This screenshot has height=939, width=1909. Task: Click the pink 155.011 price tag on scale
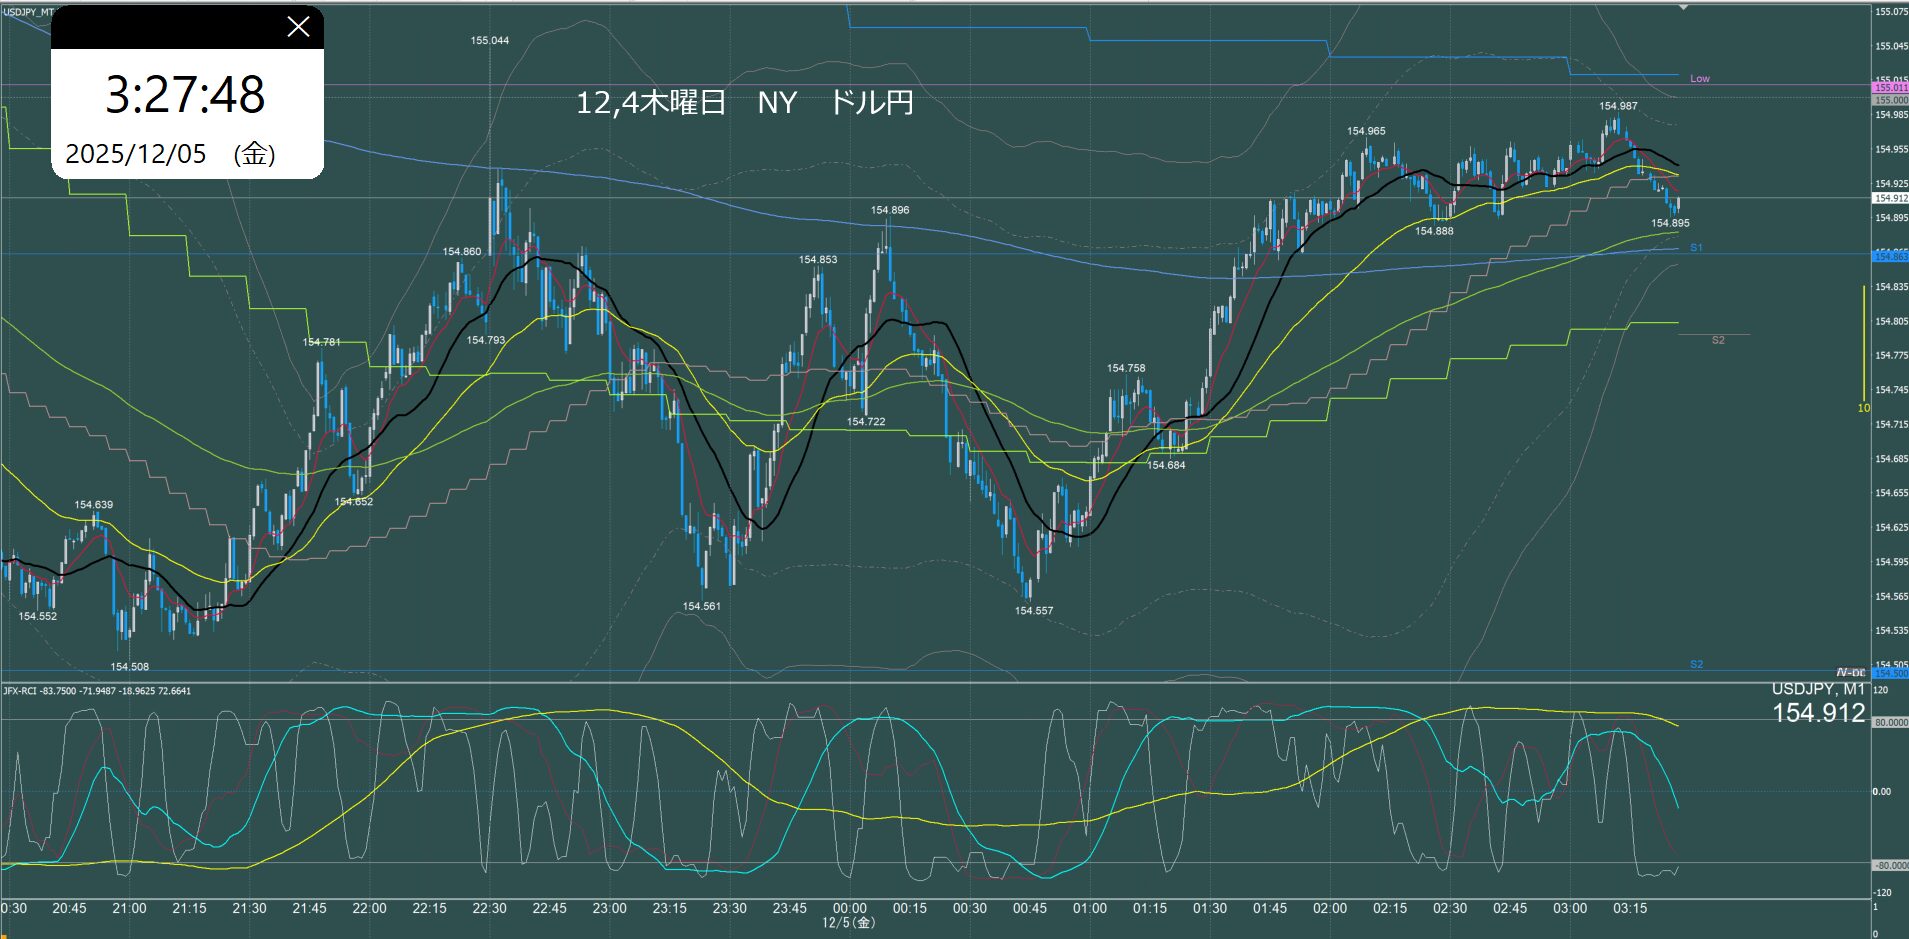tap(1889, 88)
